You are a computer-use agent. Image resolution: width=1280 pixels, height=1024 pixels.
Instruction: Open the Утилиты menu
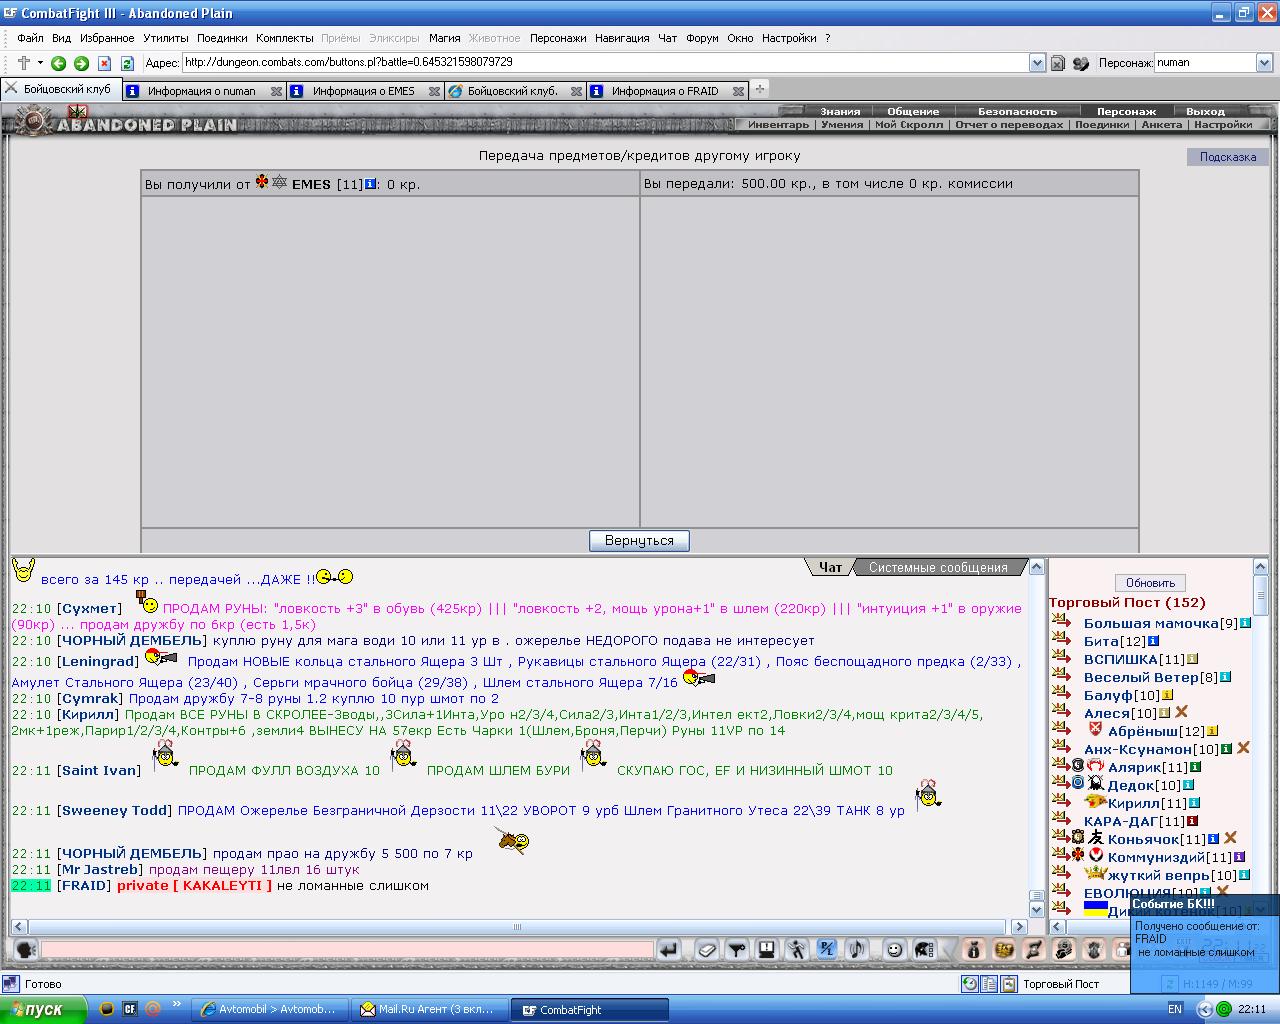point(165,38)
